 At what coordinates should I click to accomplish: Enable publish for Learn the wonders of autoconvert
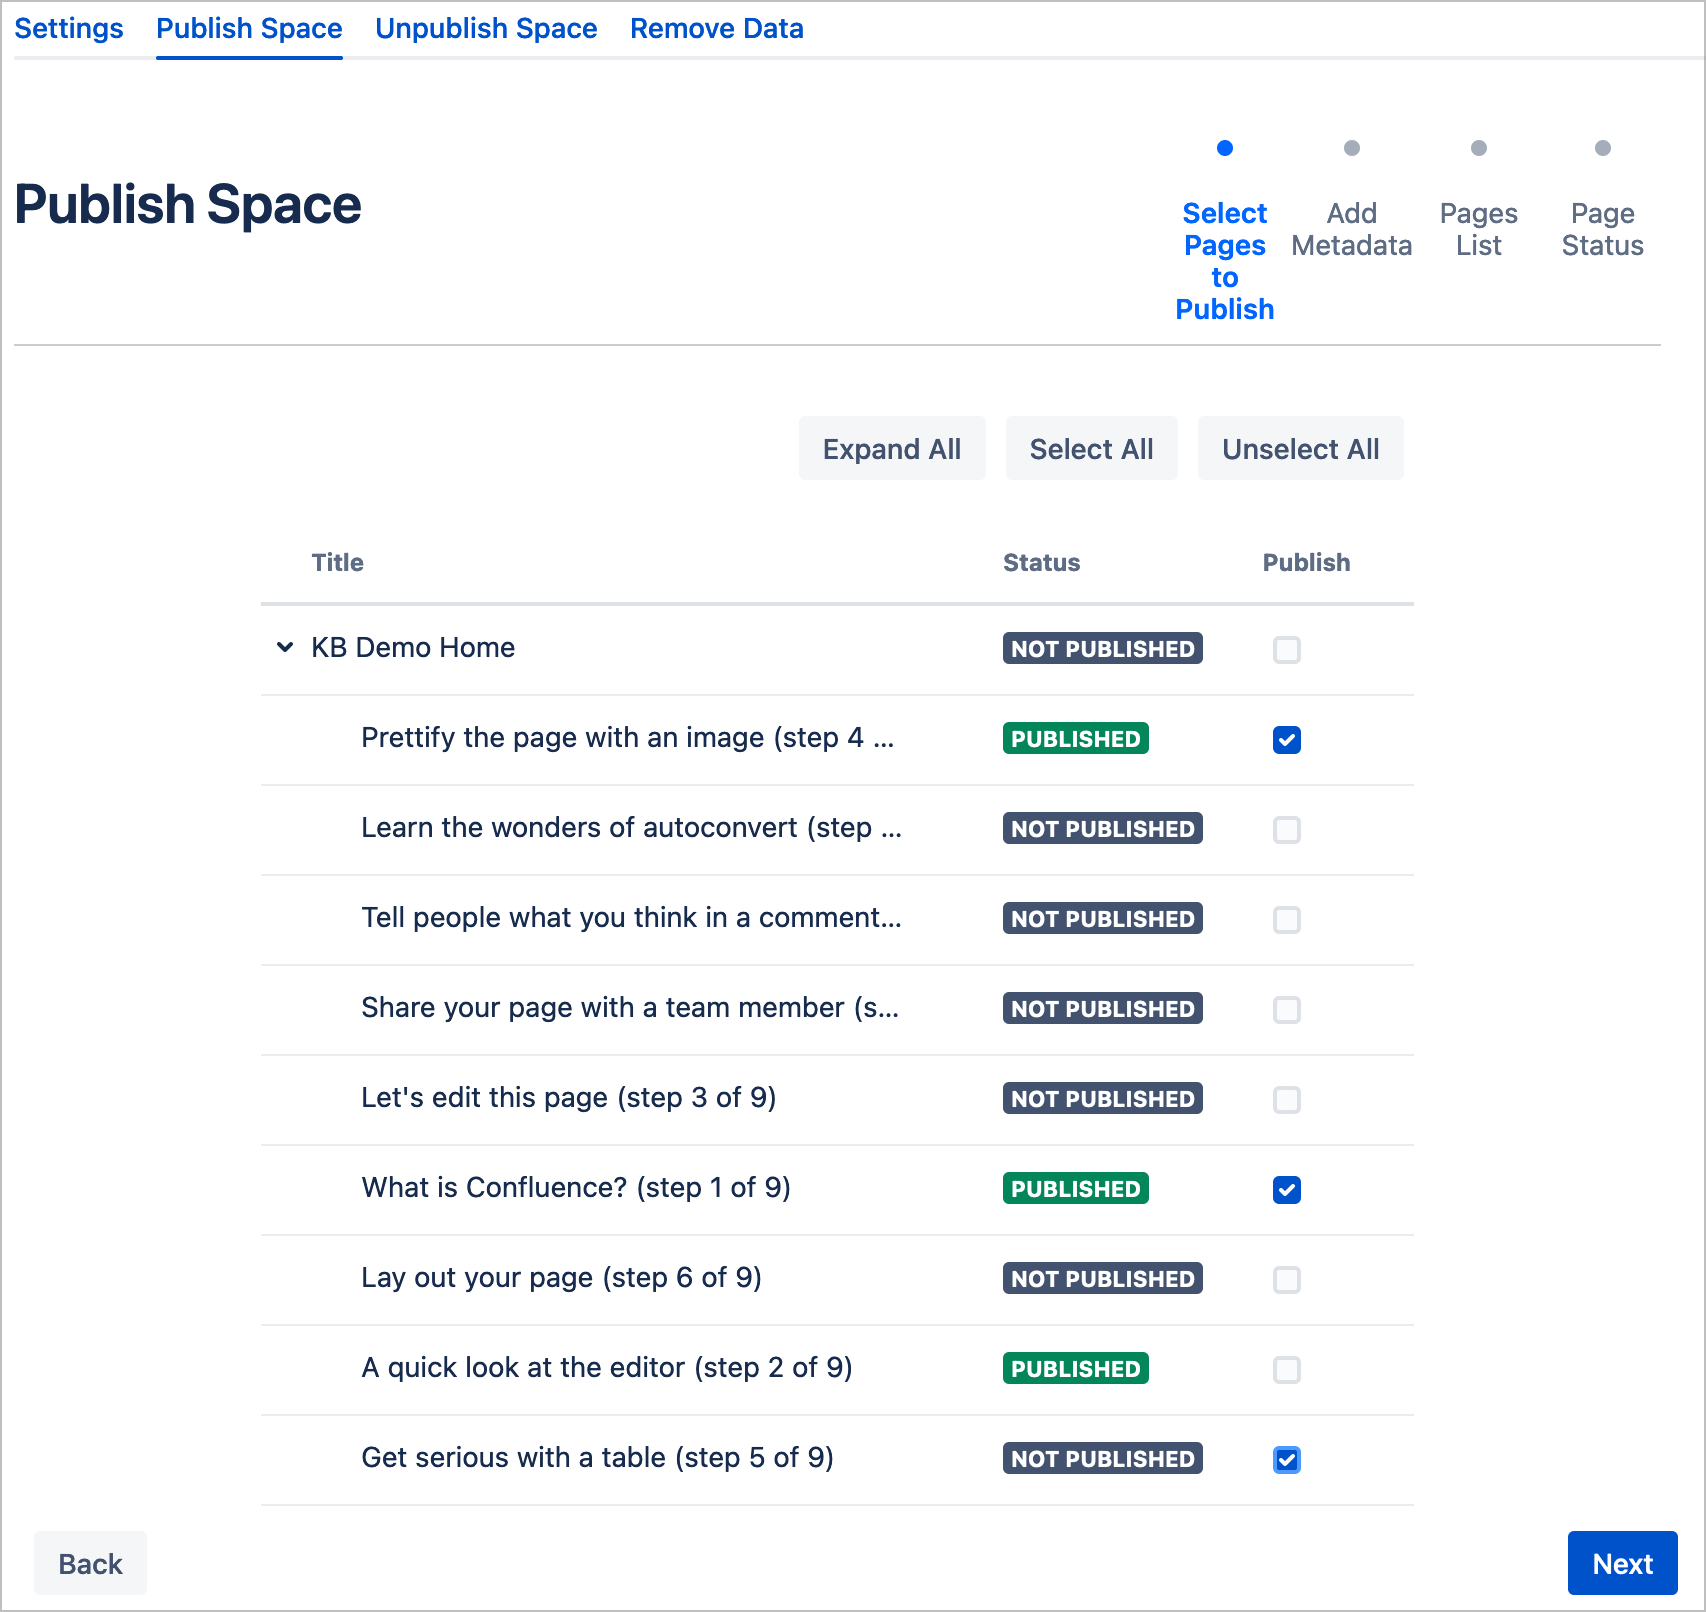click(1286, 830)
